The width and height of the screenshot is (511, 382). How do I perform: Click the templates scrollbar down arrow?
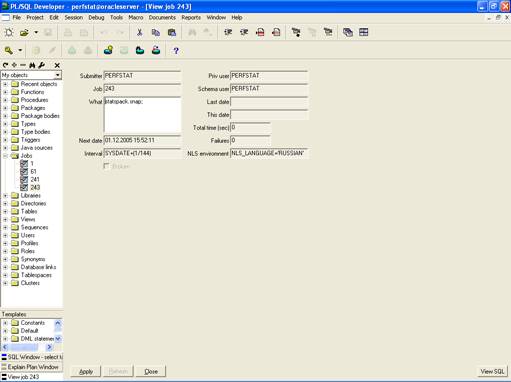58,339
